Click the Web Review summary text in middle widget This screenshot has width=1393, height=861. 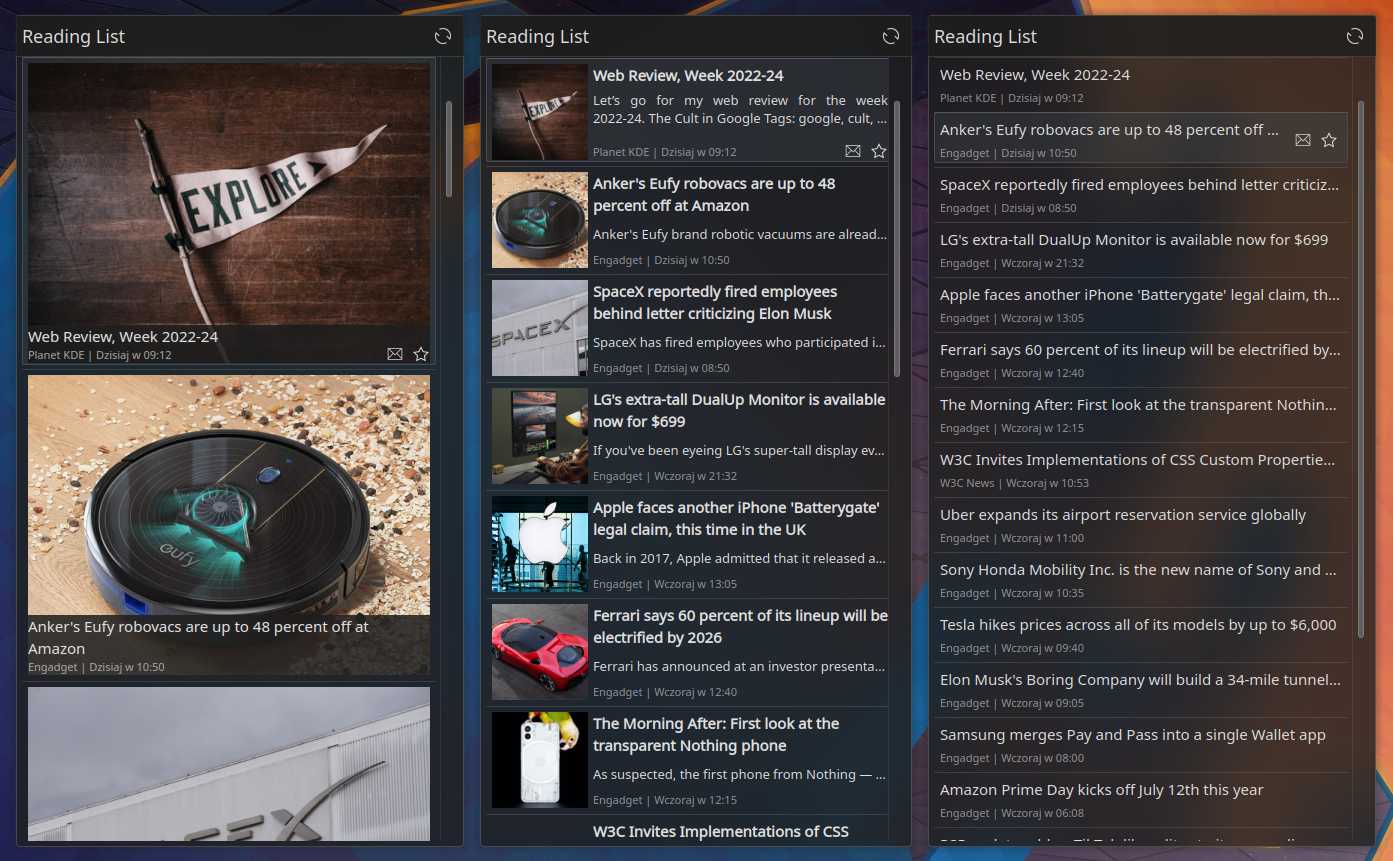pyautogui.click(x=740, y=110)
